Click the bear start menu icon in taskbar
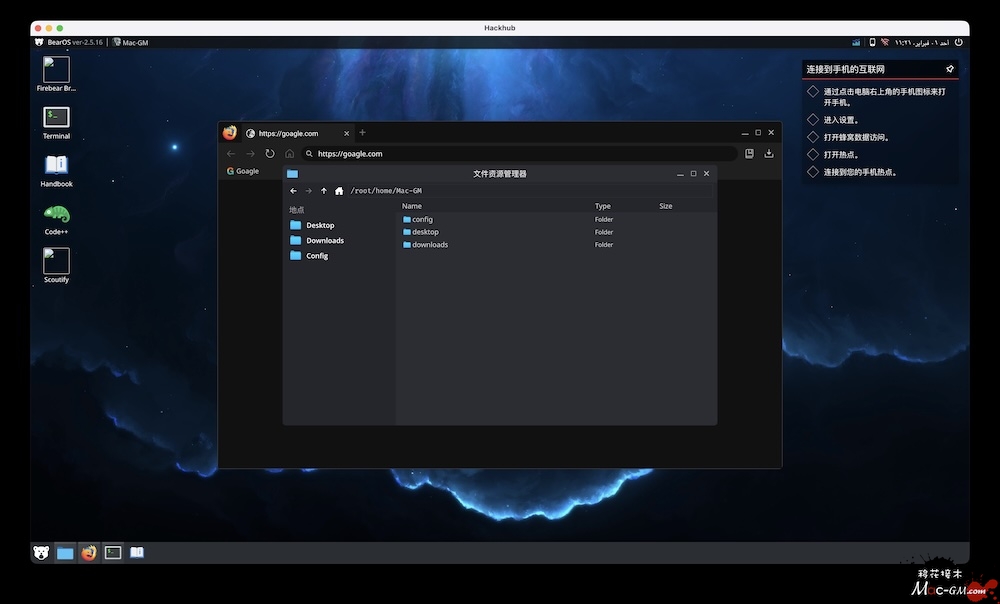The height and width of the screenshot is (604, 1000). click(x=41, y=552)
